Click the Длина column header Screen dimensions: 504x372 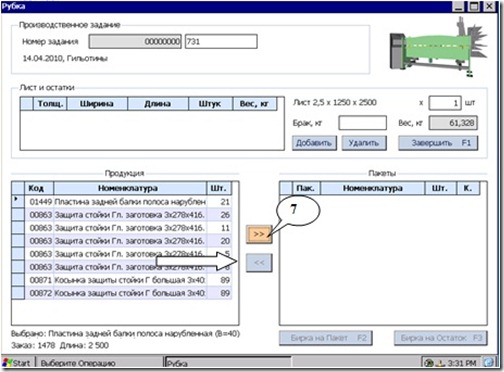[158, 104]
